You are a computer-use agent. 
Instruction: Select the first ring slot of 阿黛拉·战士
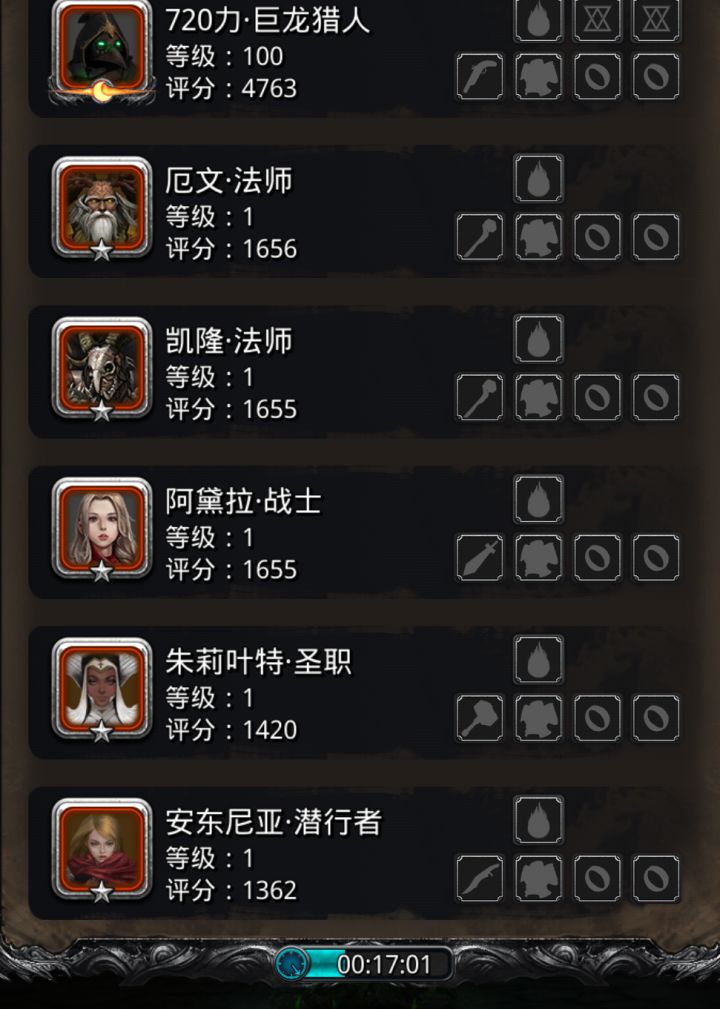click(x=597, y=558)
